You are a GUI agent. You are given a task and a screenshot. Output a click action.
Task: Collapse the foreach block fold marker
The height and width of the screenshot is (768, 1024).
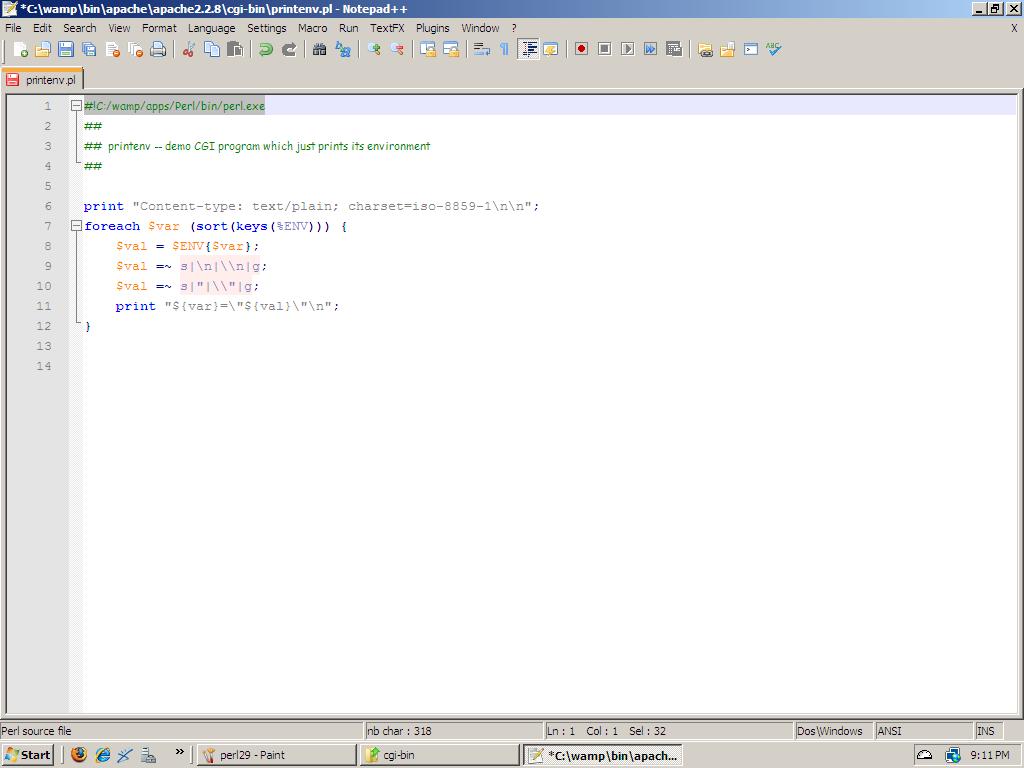[x=76, y=226]
